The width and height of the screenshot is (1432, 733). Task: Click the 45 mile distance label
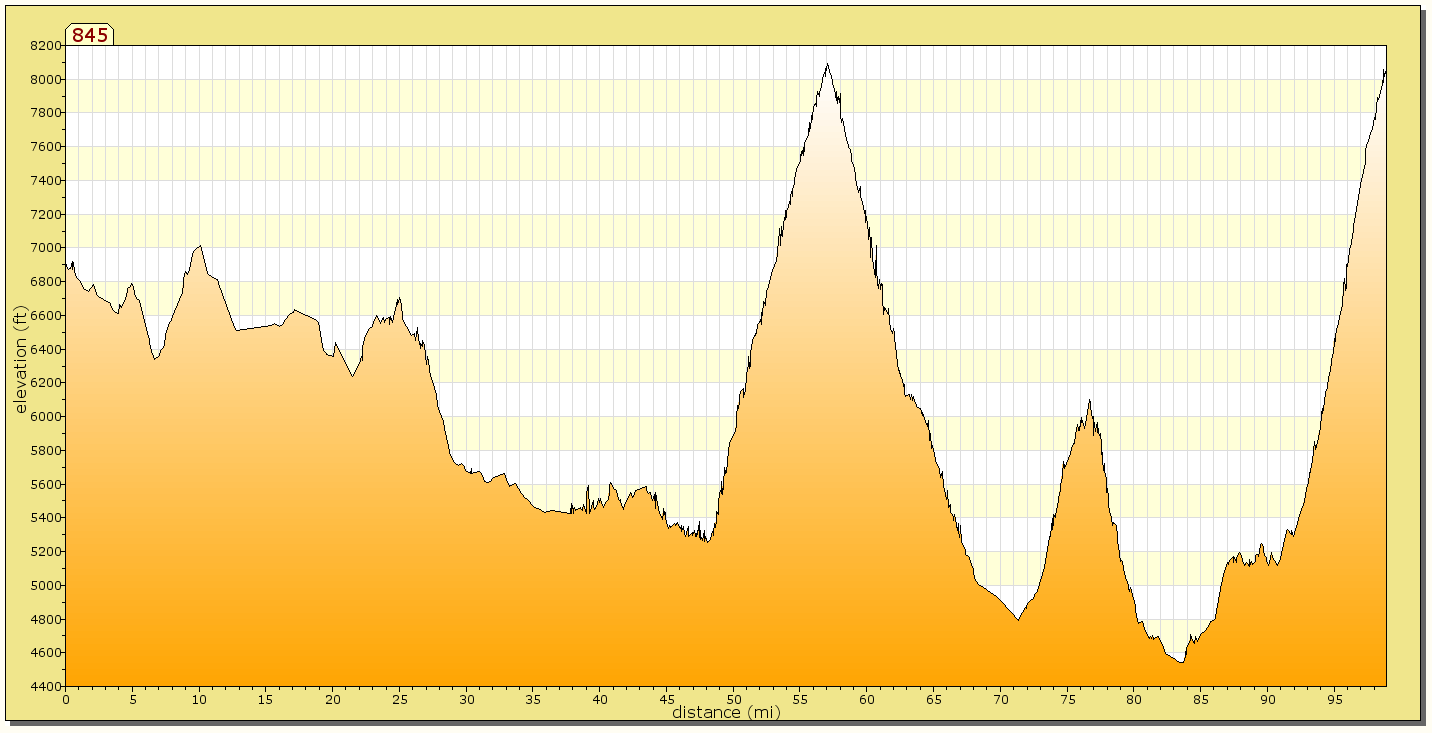coord(667,700)
